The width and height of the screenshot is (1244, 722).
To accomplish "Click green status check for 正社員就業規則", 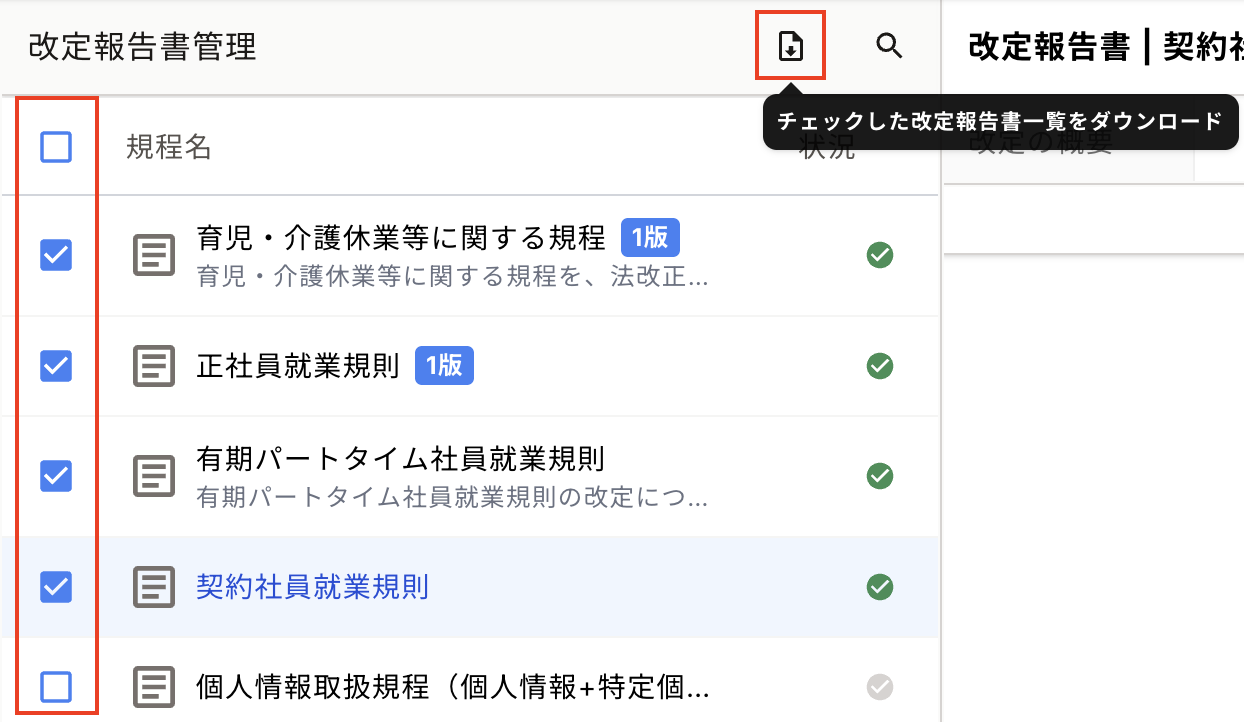I will (880, 366).
